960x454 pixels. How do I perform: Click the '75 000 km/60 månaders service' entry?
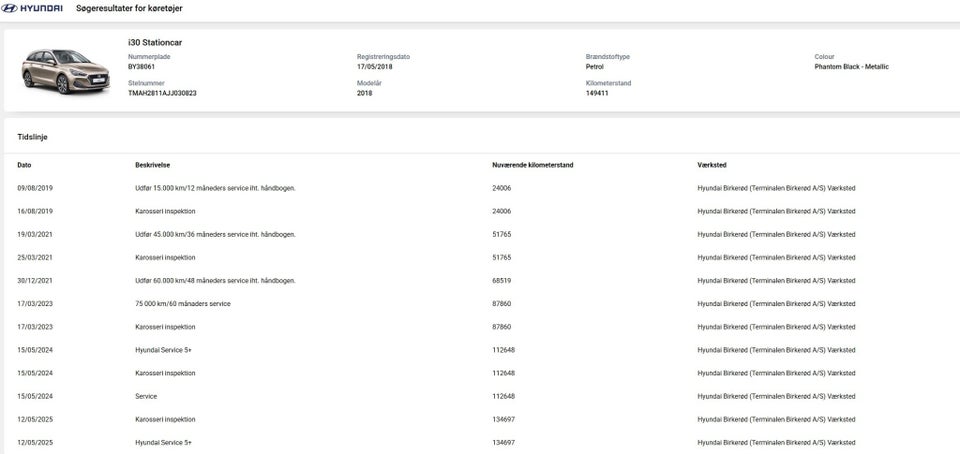[182, 303]
